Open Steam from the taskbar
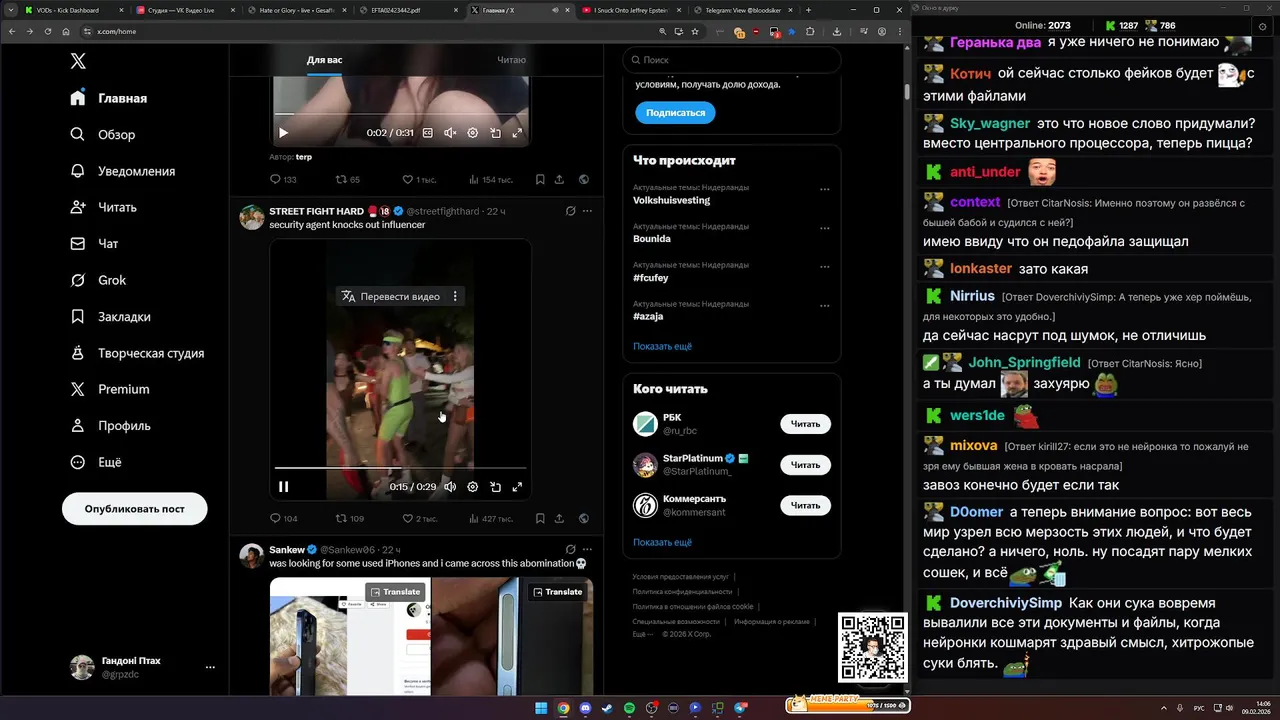The height and width of the screenshot is (720, 1280). pos(607,708)
